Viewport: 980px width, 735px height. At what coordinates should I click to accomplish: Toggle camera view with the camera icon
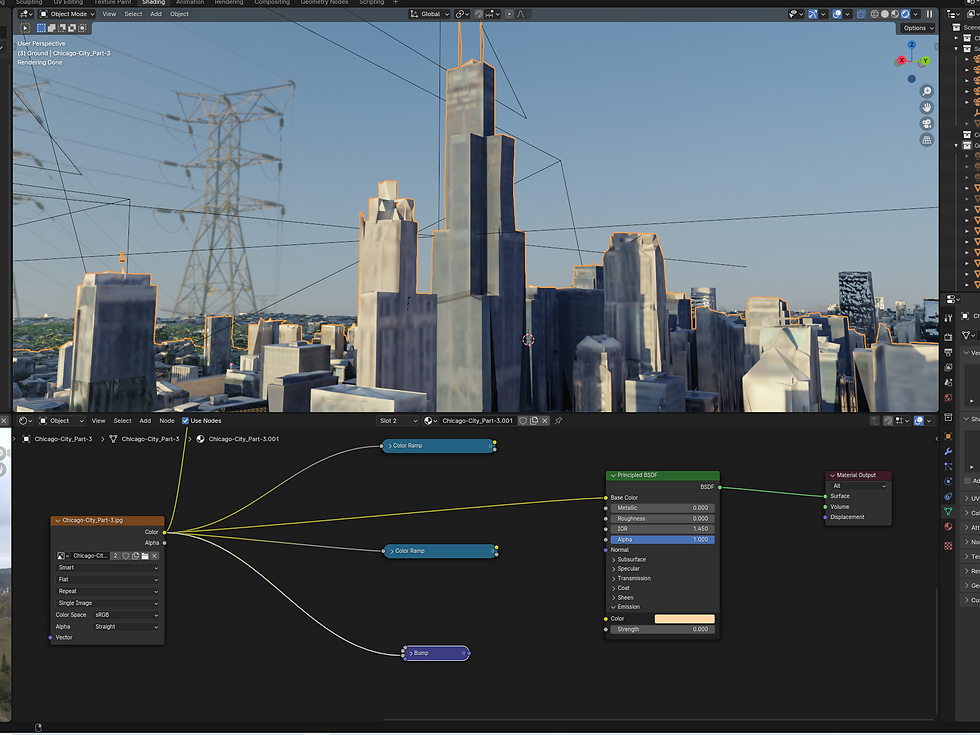click(927, 123)
